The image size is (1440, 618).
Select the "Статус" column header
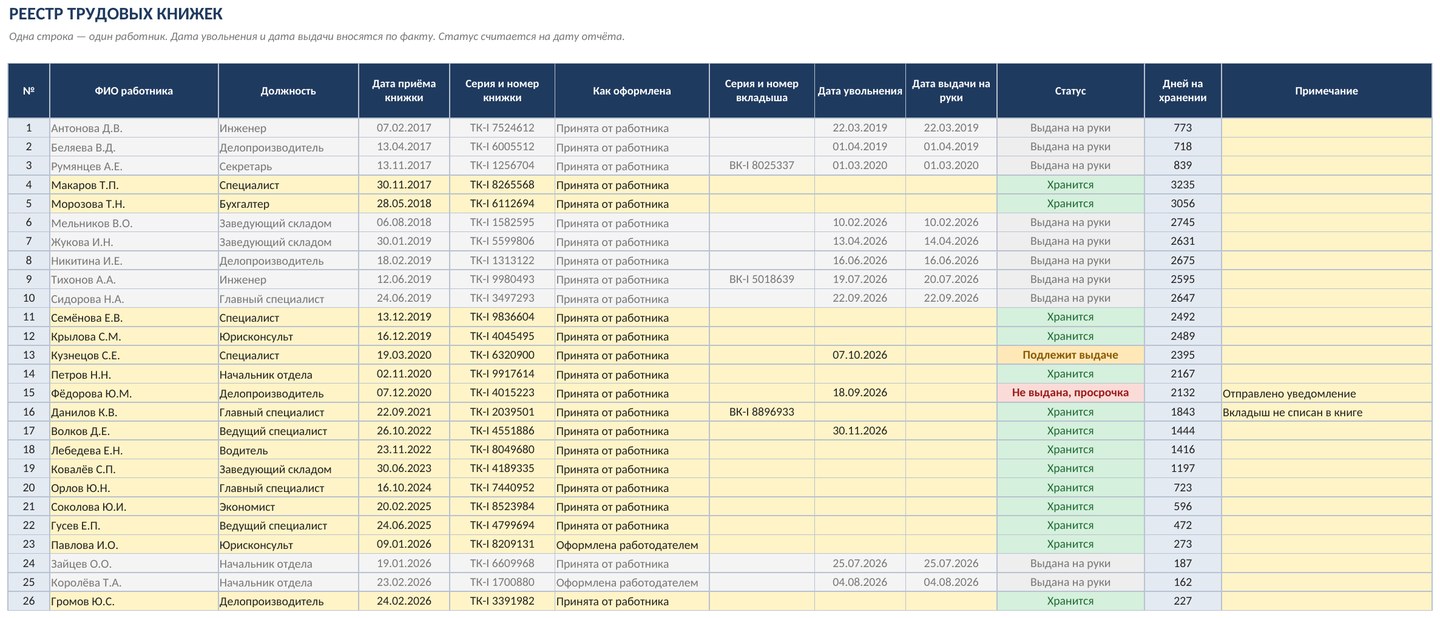[x=1070, y=91]
